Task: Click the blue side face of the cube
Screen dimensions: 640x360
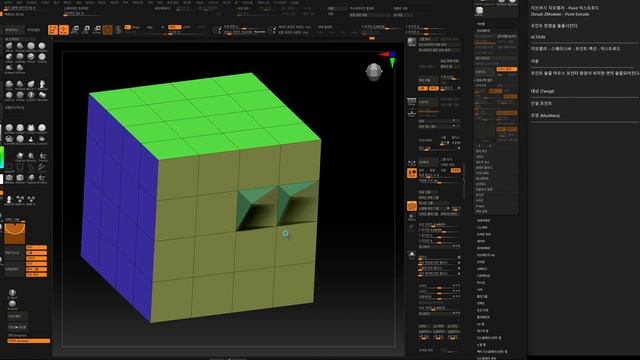Action: click(120, 208)
